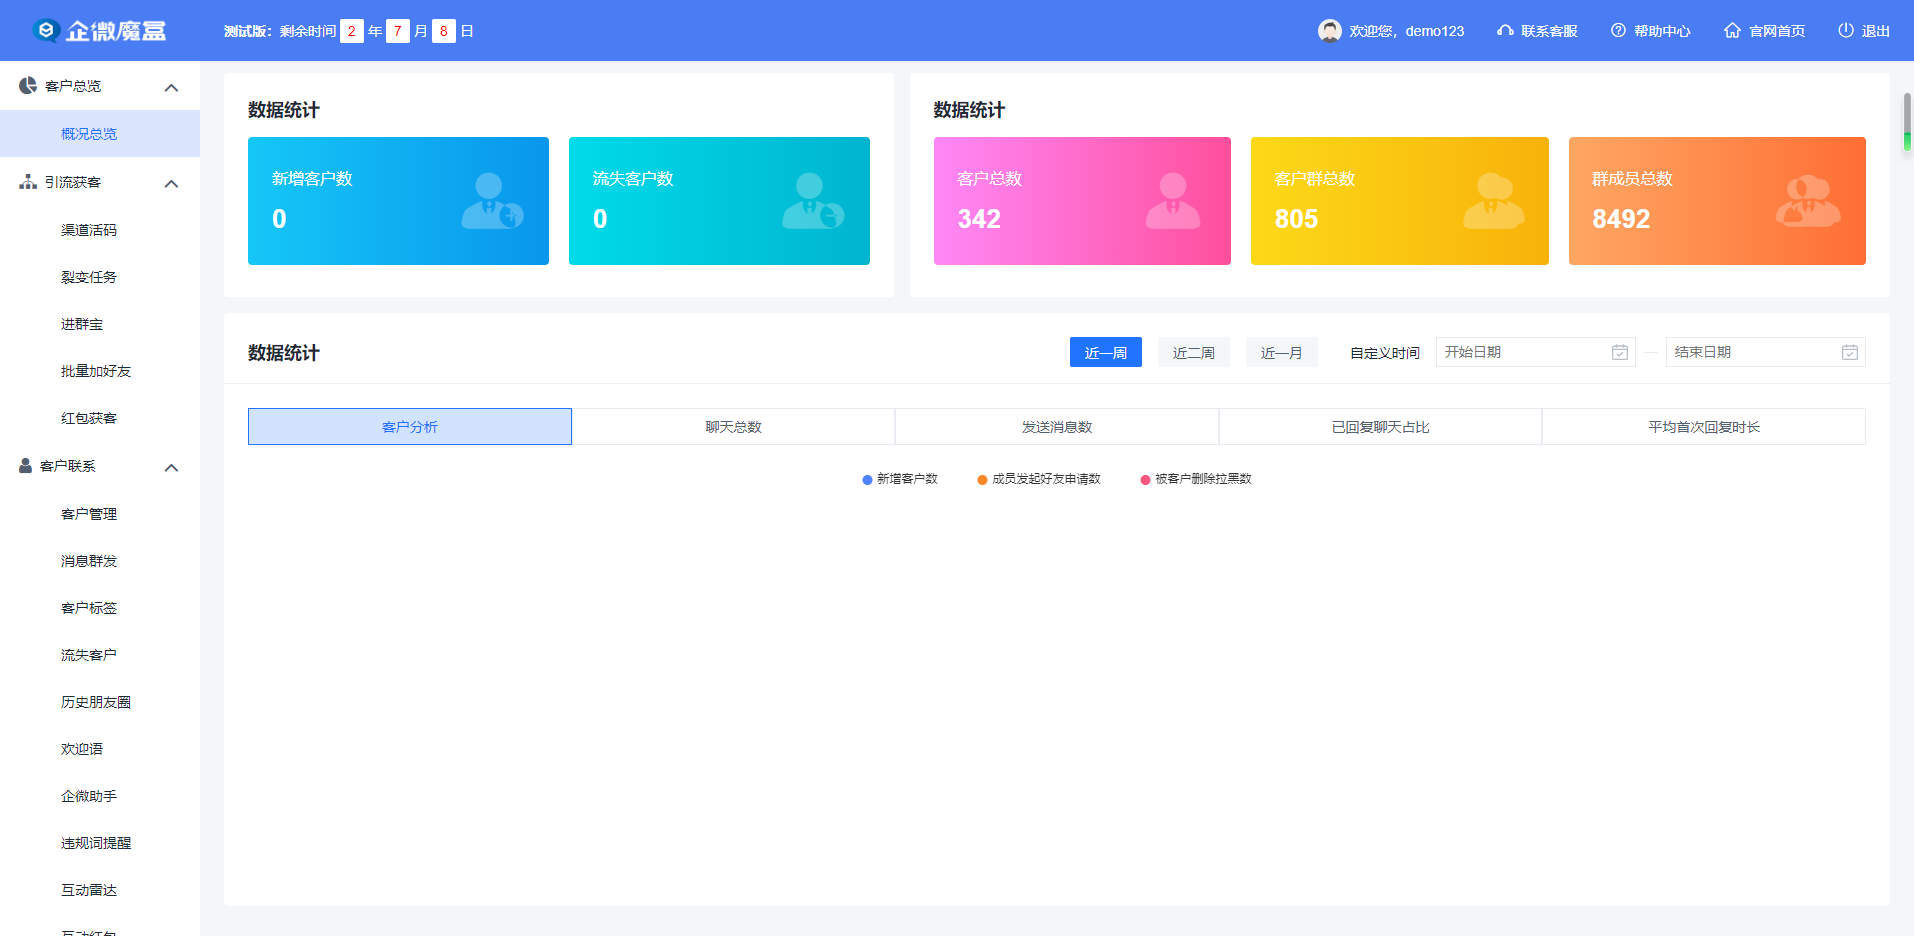Select the 发送消息数 tab
The width and height of the screenshot is (1914, 936).
click(1057, 427)
